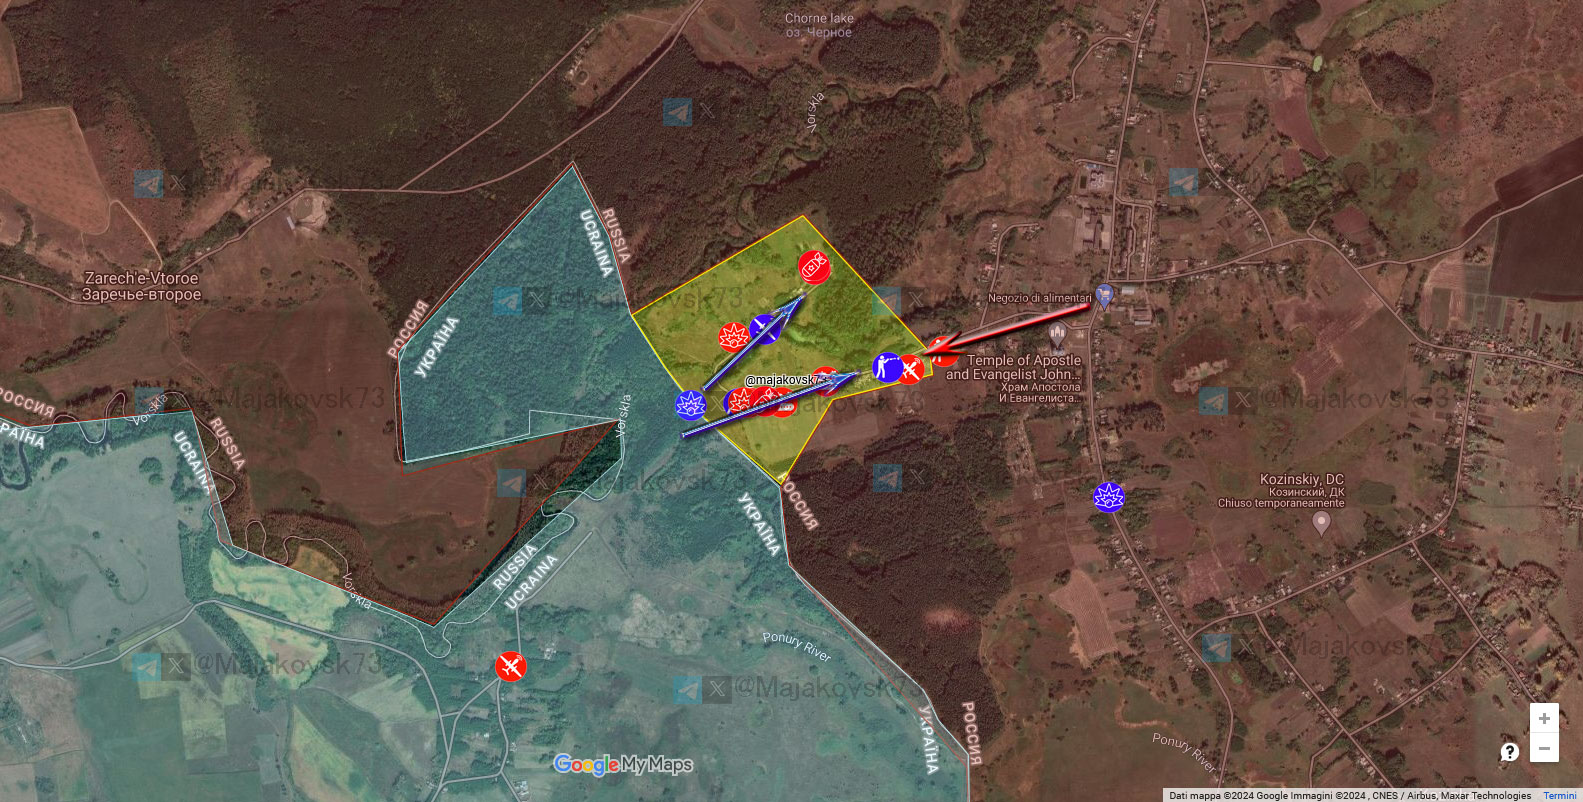Click the red bomb marker on the map
The width and height of the screenshot is (1583, 802).
tap(814, 267)
